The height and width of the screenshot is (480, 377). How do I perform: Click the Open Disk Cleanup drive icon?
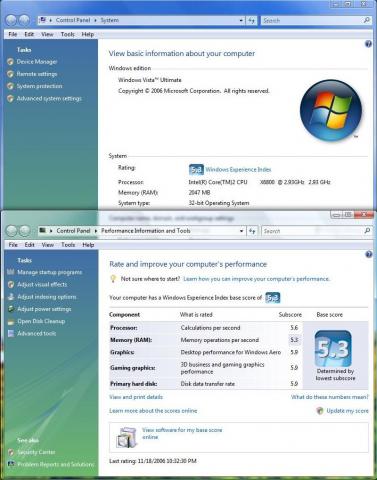[11, 322]
